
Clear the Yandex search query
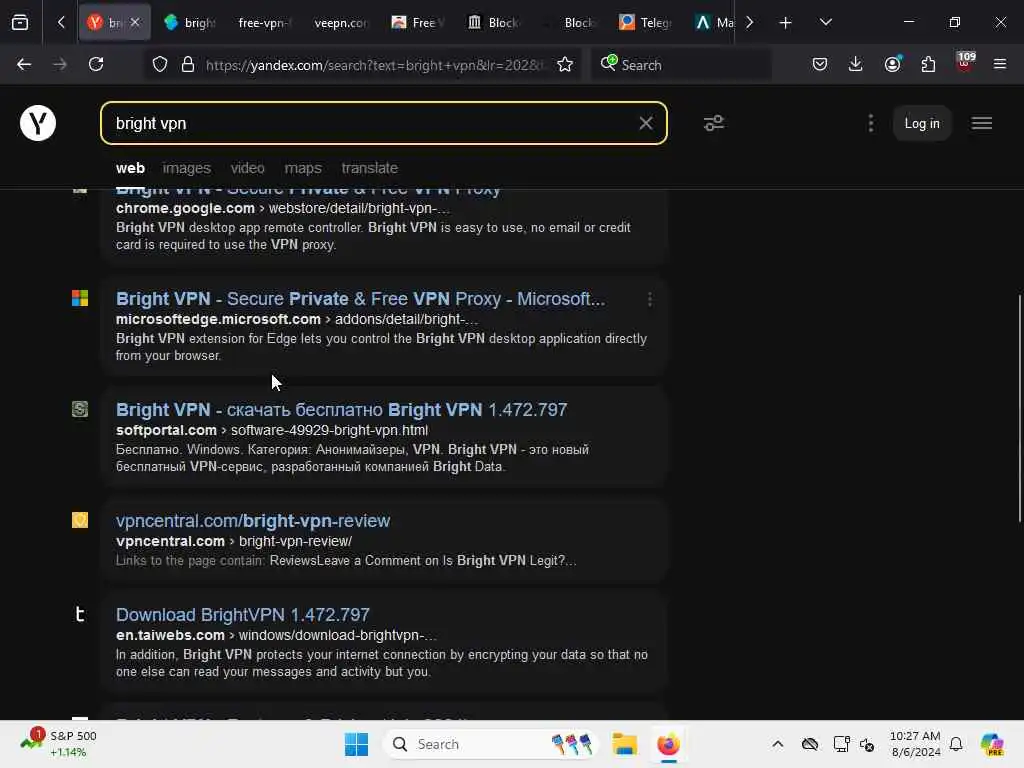coord(645,123)
